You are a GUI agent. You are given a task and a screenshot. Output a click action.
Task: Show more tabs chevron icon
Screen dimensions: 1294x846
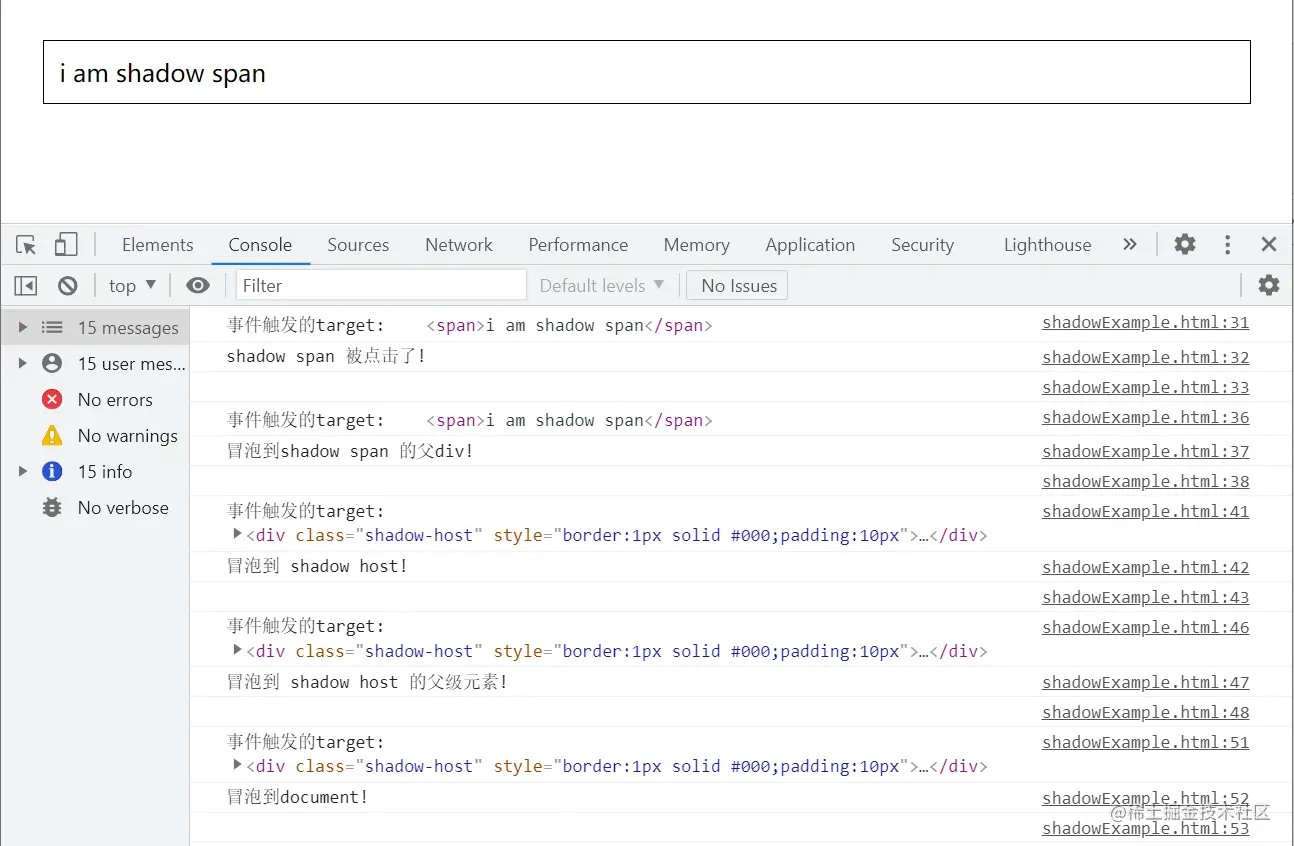click(x=1130, y=244)
